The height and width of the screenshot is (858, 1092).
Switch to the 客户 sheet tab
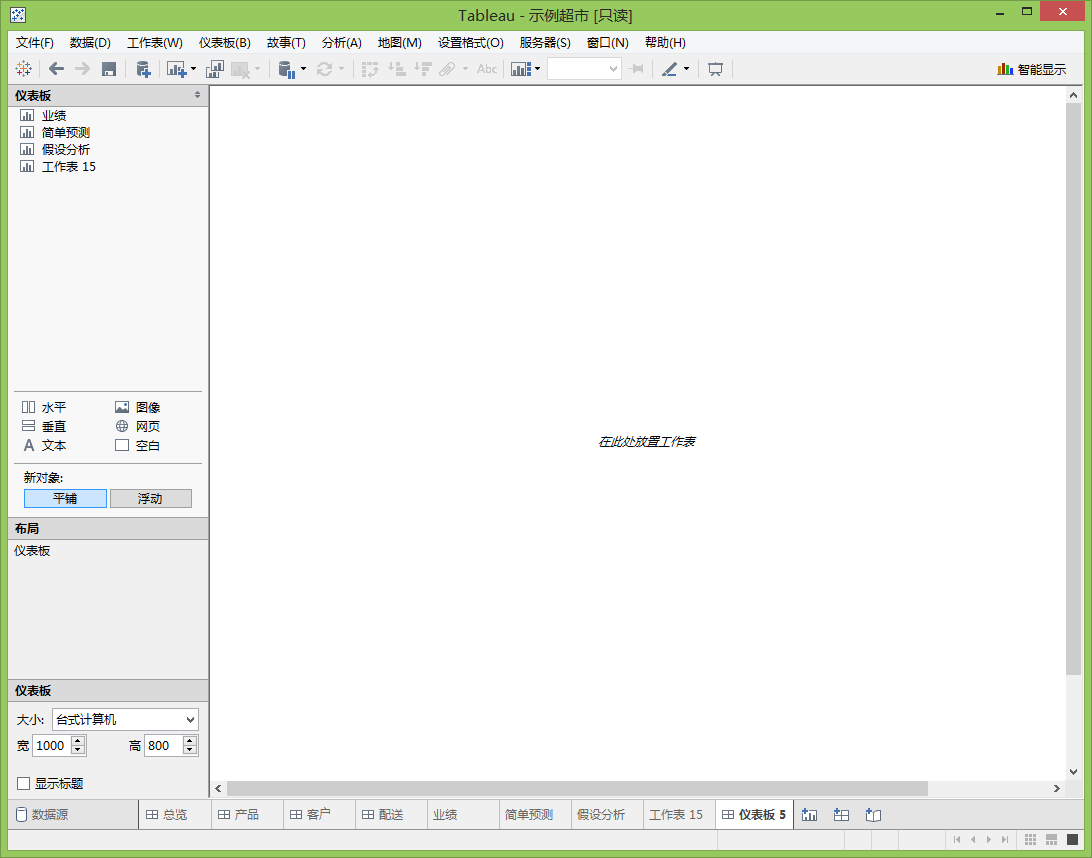tap(319, 815)
